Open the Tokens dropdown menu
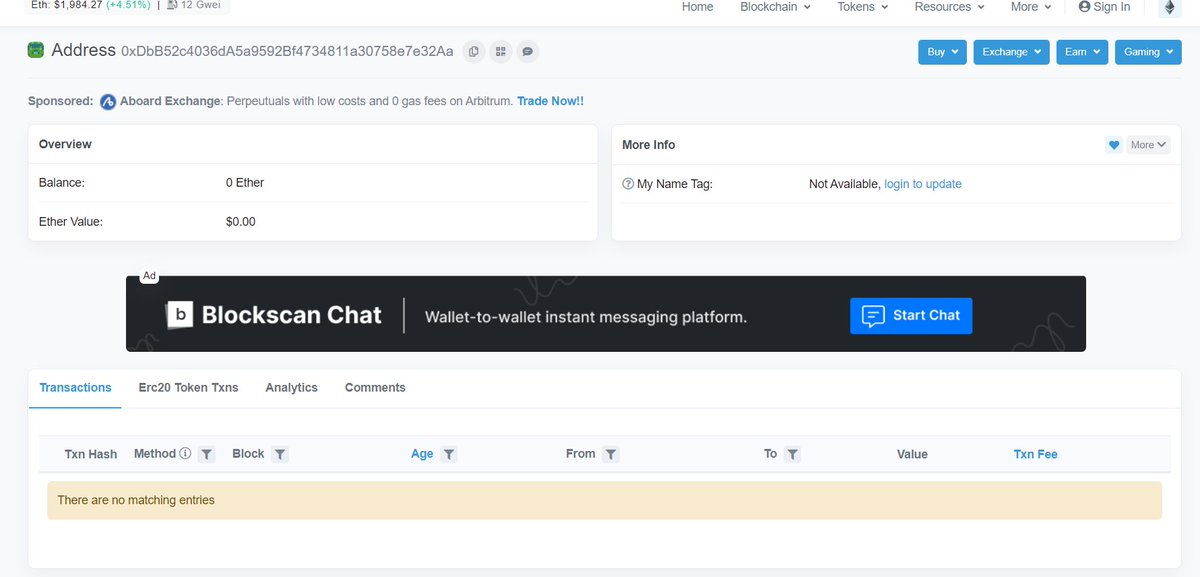Viewport: 1200px width, 577px height. [862, 7]
